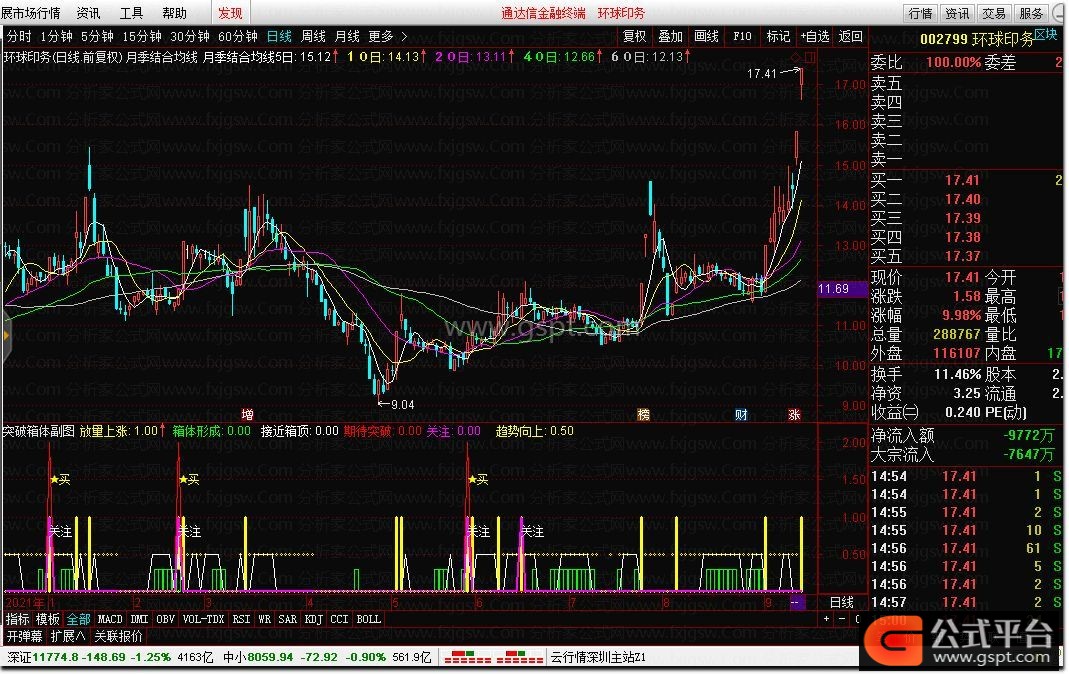Open the 资讯 menu in menu bar
The height and width of the screenshot is (674, 1069).
coord(88,13)
